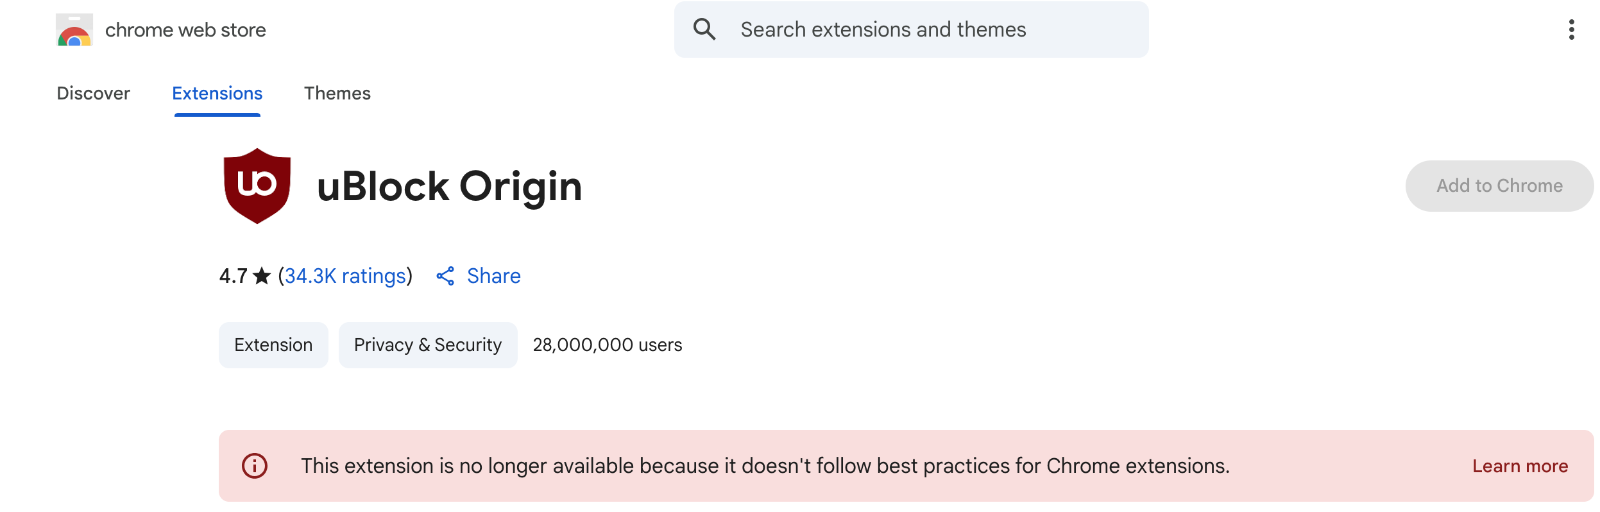Image resolution: width=1600 pixels, height=512 pixels.
Task: Click the Chrome Web Store rainbow logo
Action: [x=74, y=30]
